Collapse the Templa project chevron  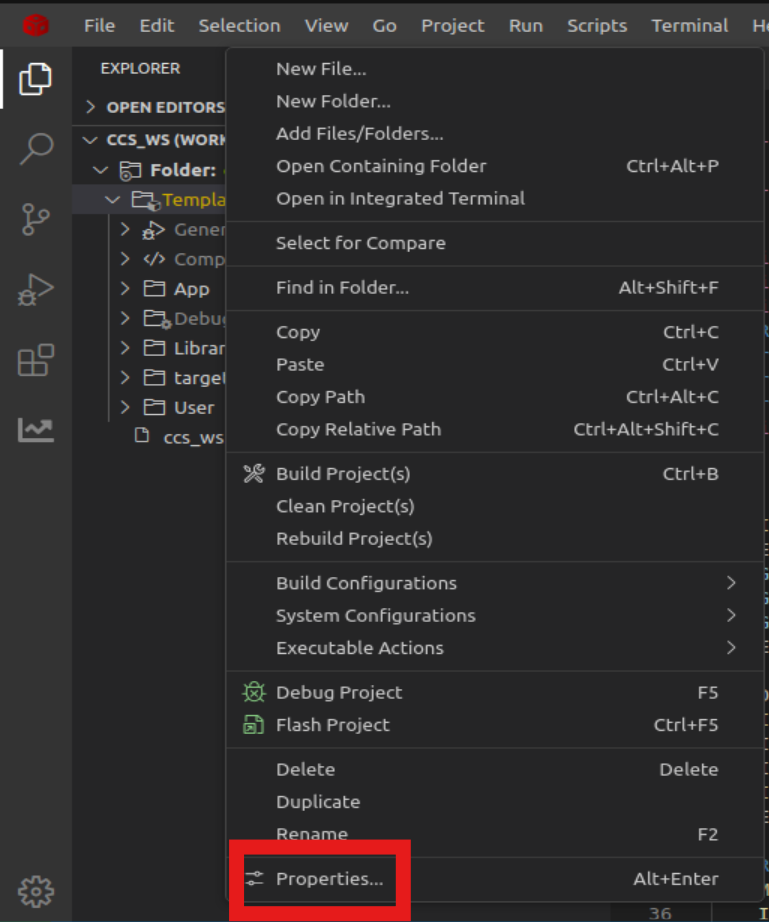[112, 200]
